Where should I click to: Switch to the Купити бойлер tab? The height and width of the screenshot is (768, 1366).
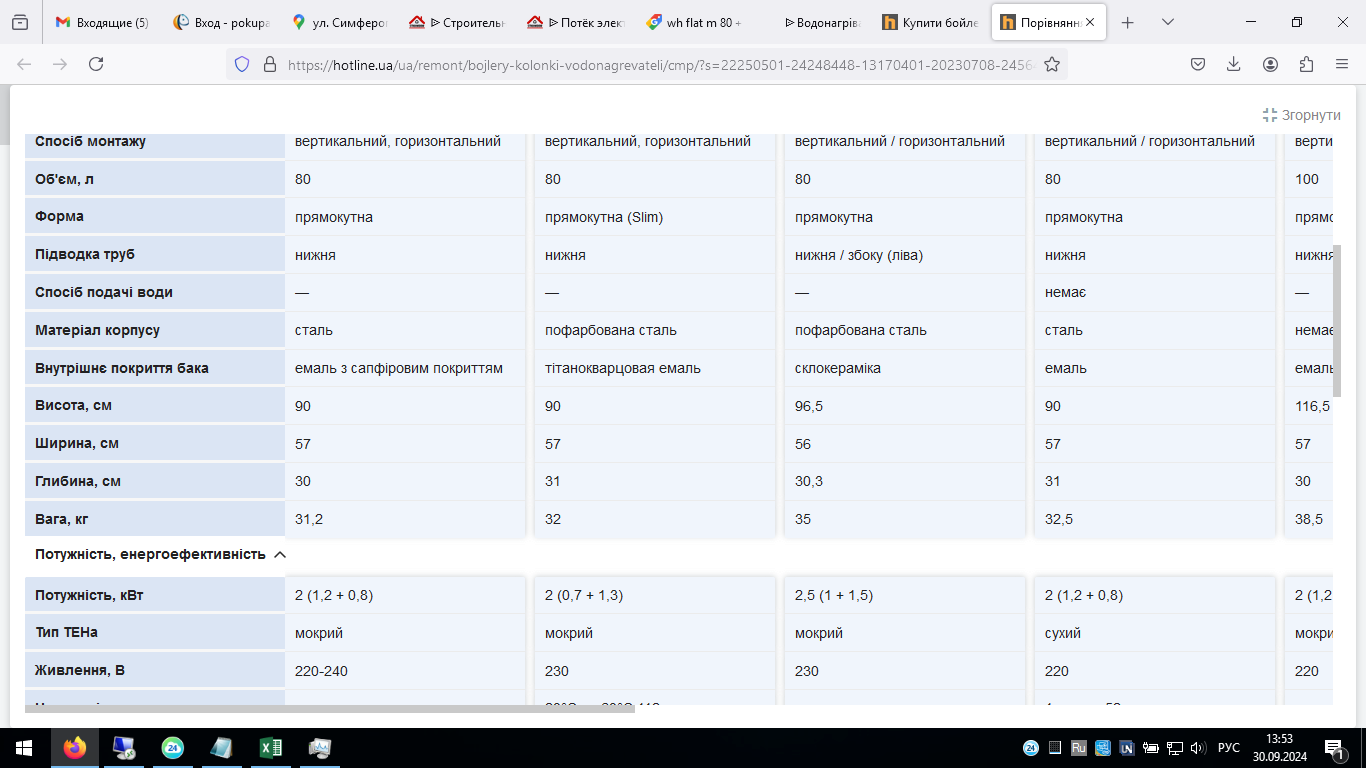(931, 22)
